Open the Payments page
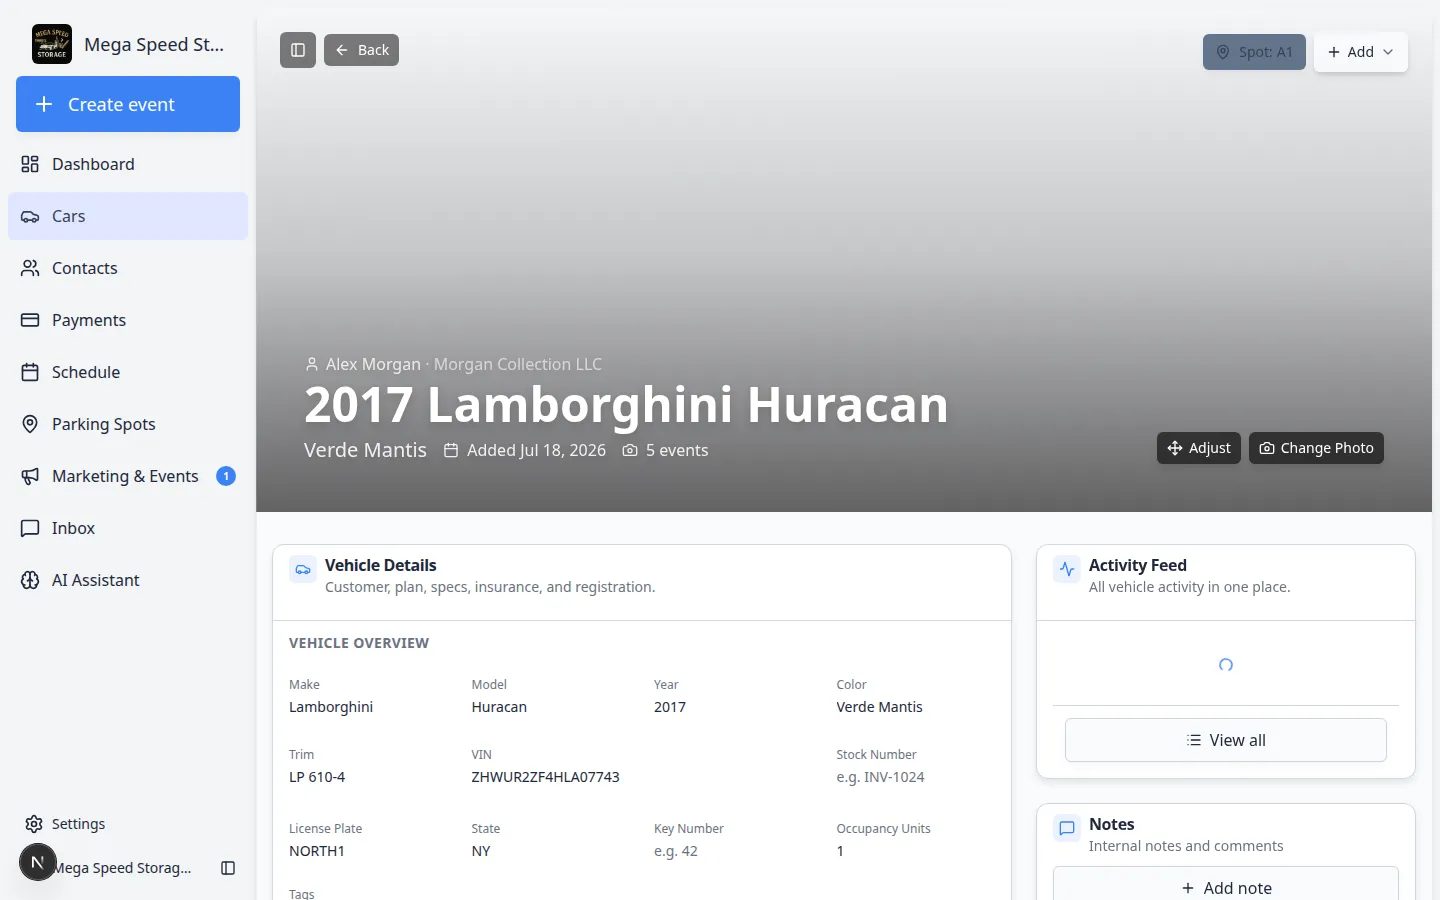Viewport: 1440px width, 900px height. (128, 320)
